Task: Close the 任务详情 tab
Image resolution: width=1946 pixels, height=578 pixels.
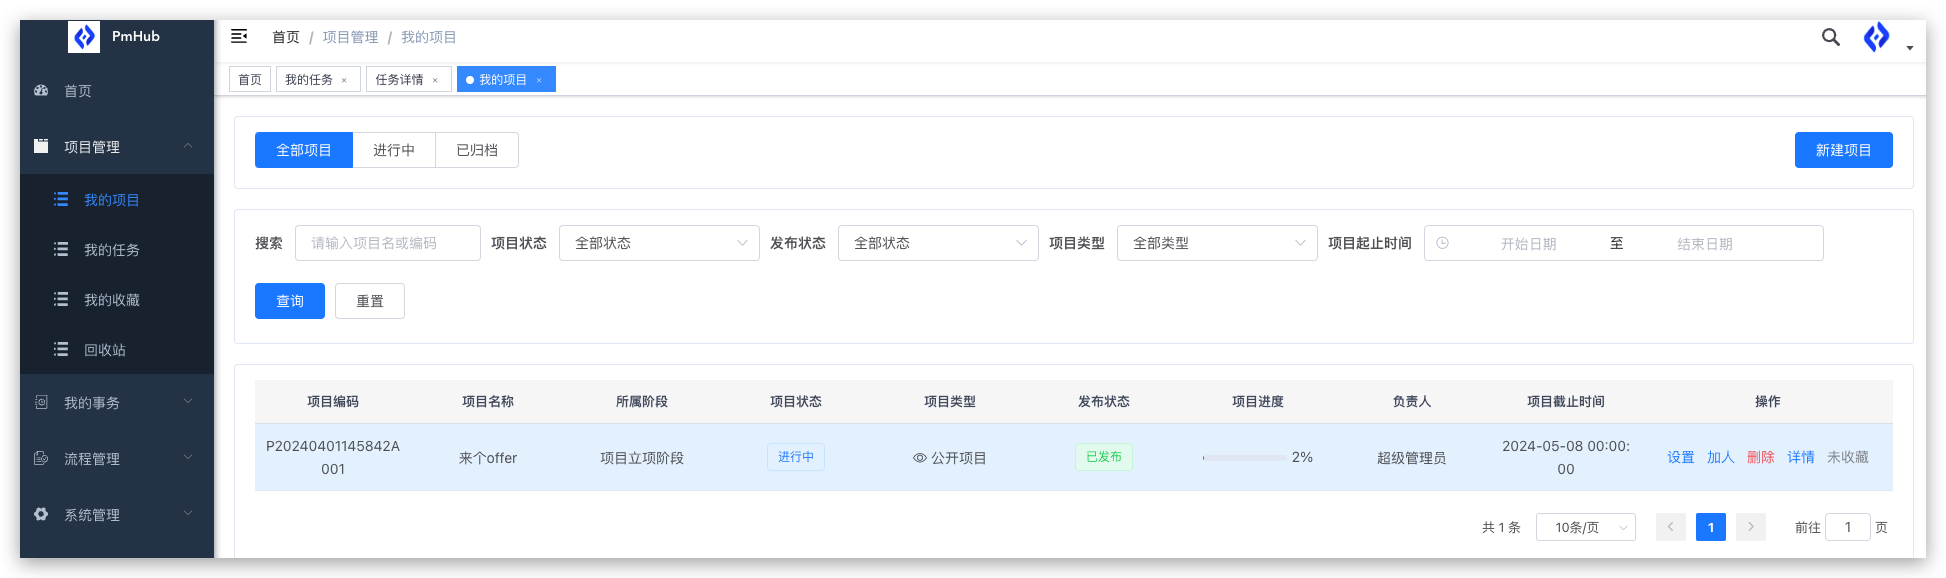Action: point(435,80)
